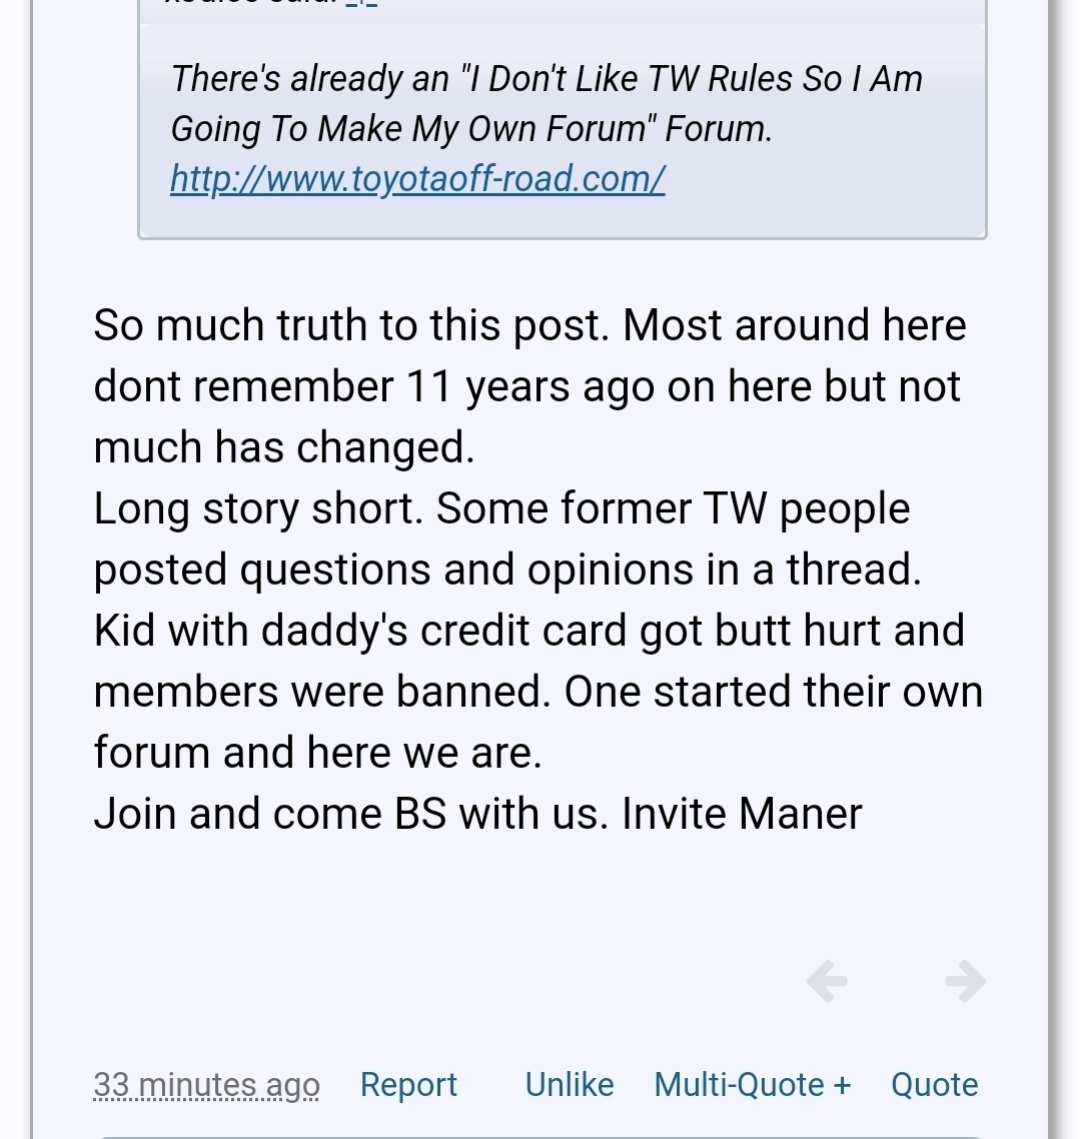1080x1139 pixels.
Task: Quote this post
Action: click(x=935, y=1085)
